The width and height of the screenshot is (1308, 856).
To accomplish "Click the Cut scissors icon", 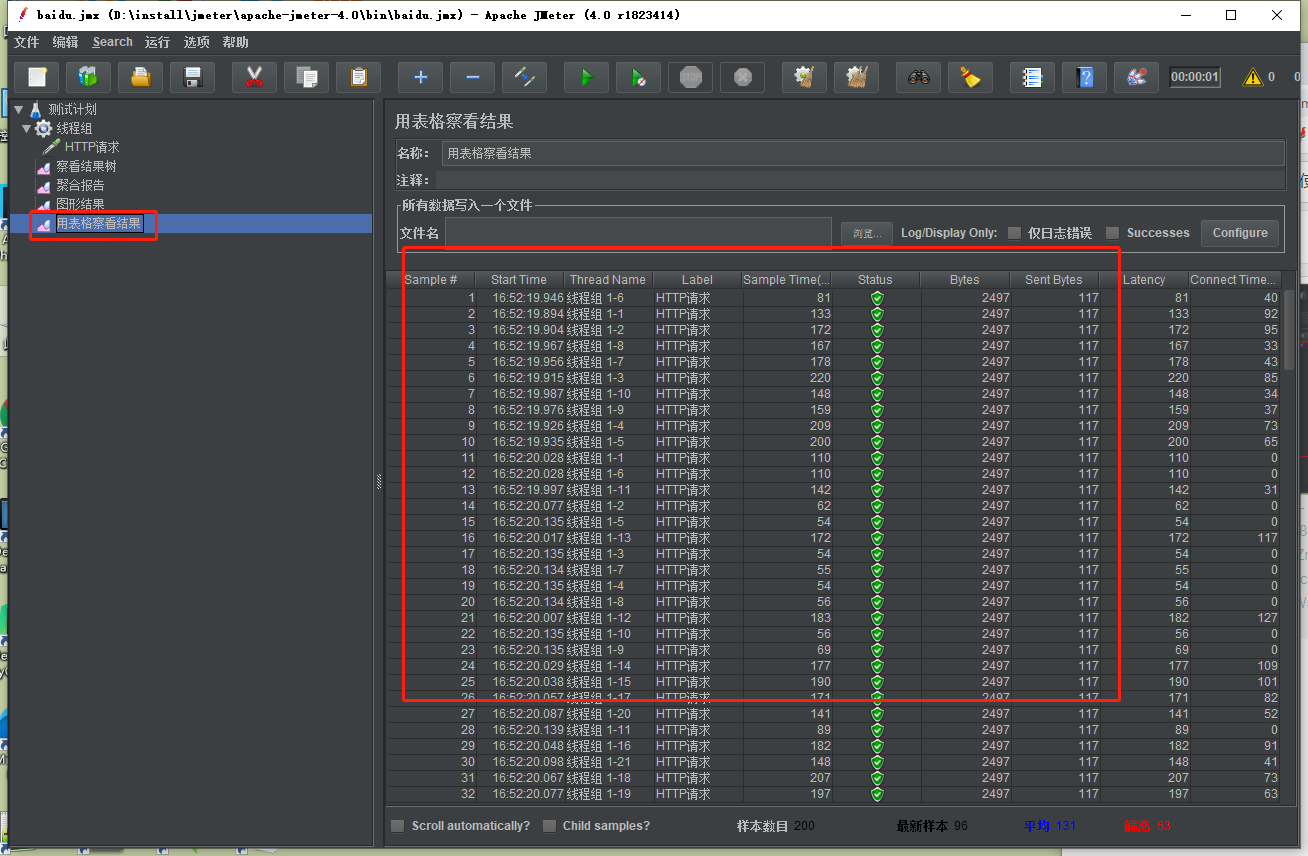I will point(254,77).
